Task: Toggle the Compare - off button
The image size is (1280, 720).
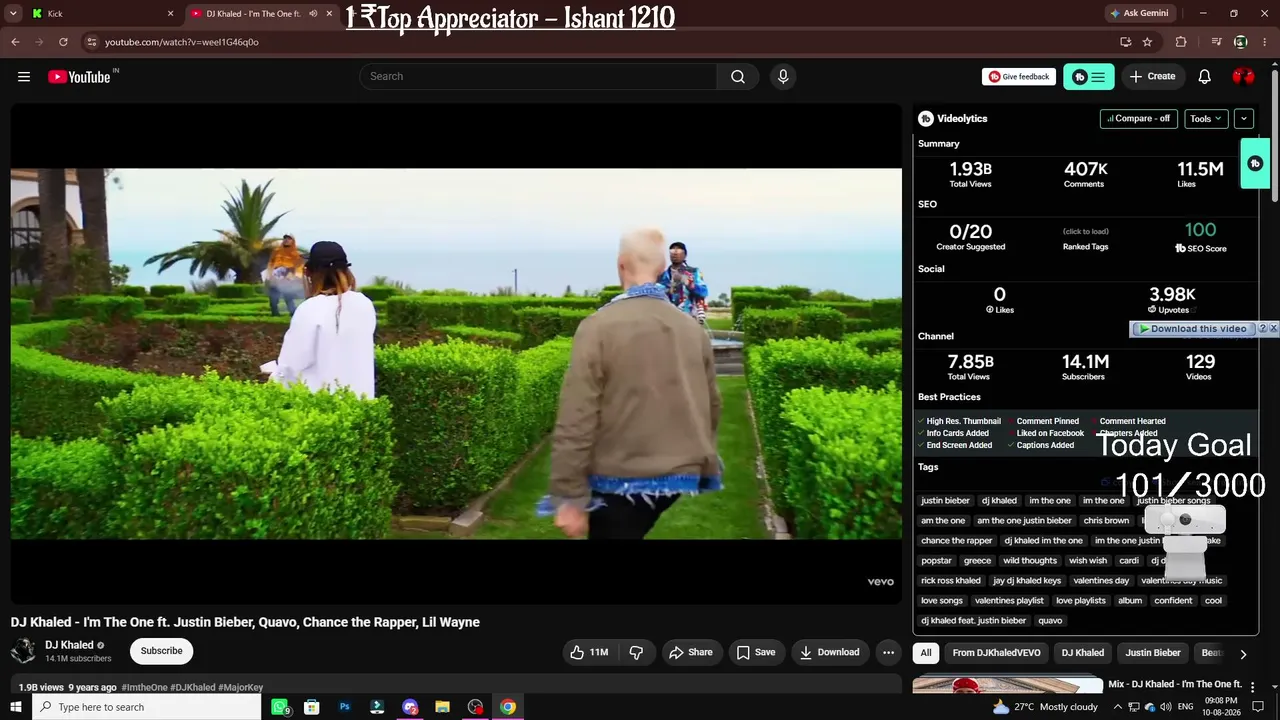Action: (x=1139, y=118)
